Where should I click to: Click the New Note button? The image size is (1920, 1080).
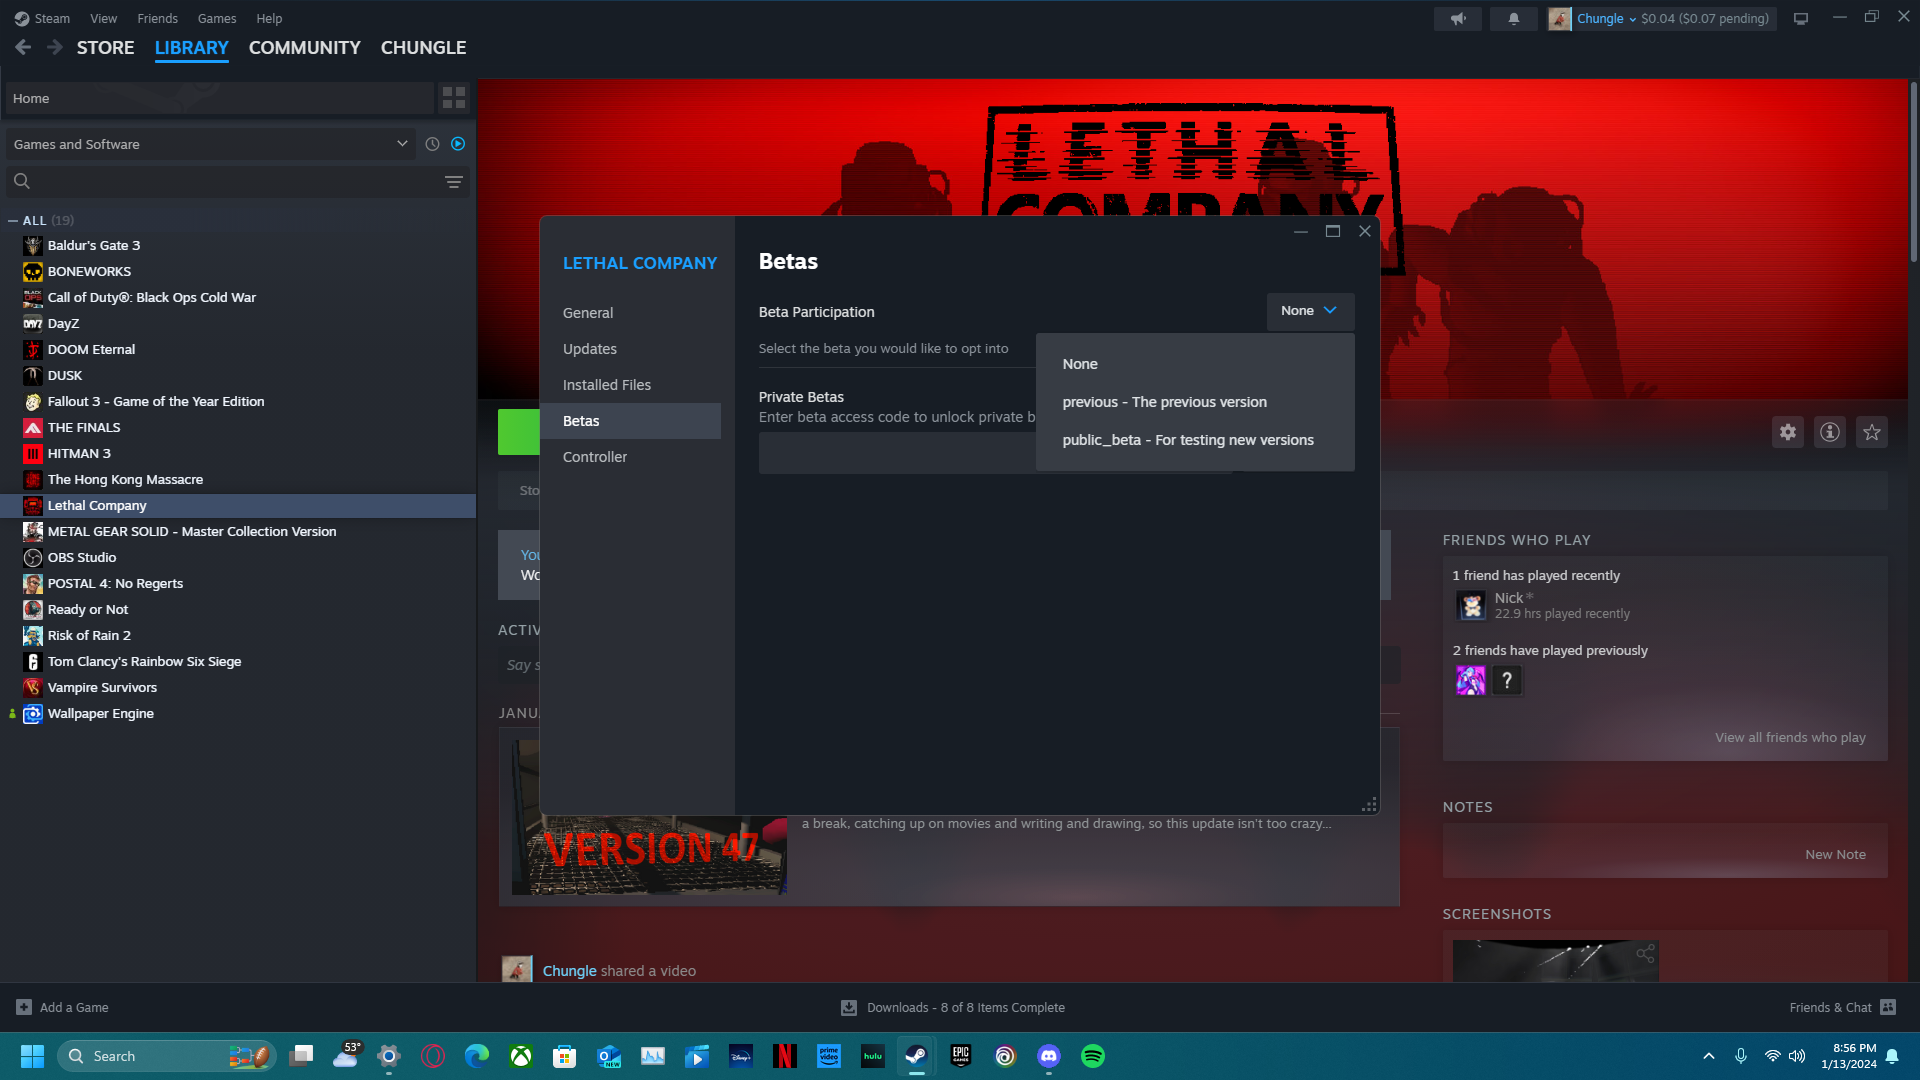[x=1834, y=854]
